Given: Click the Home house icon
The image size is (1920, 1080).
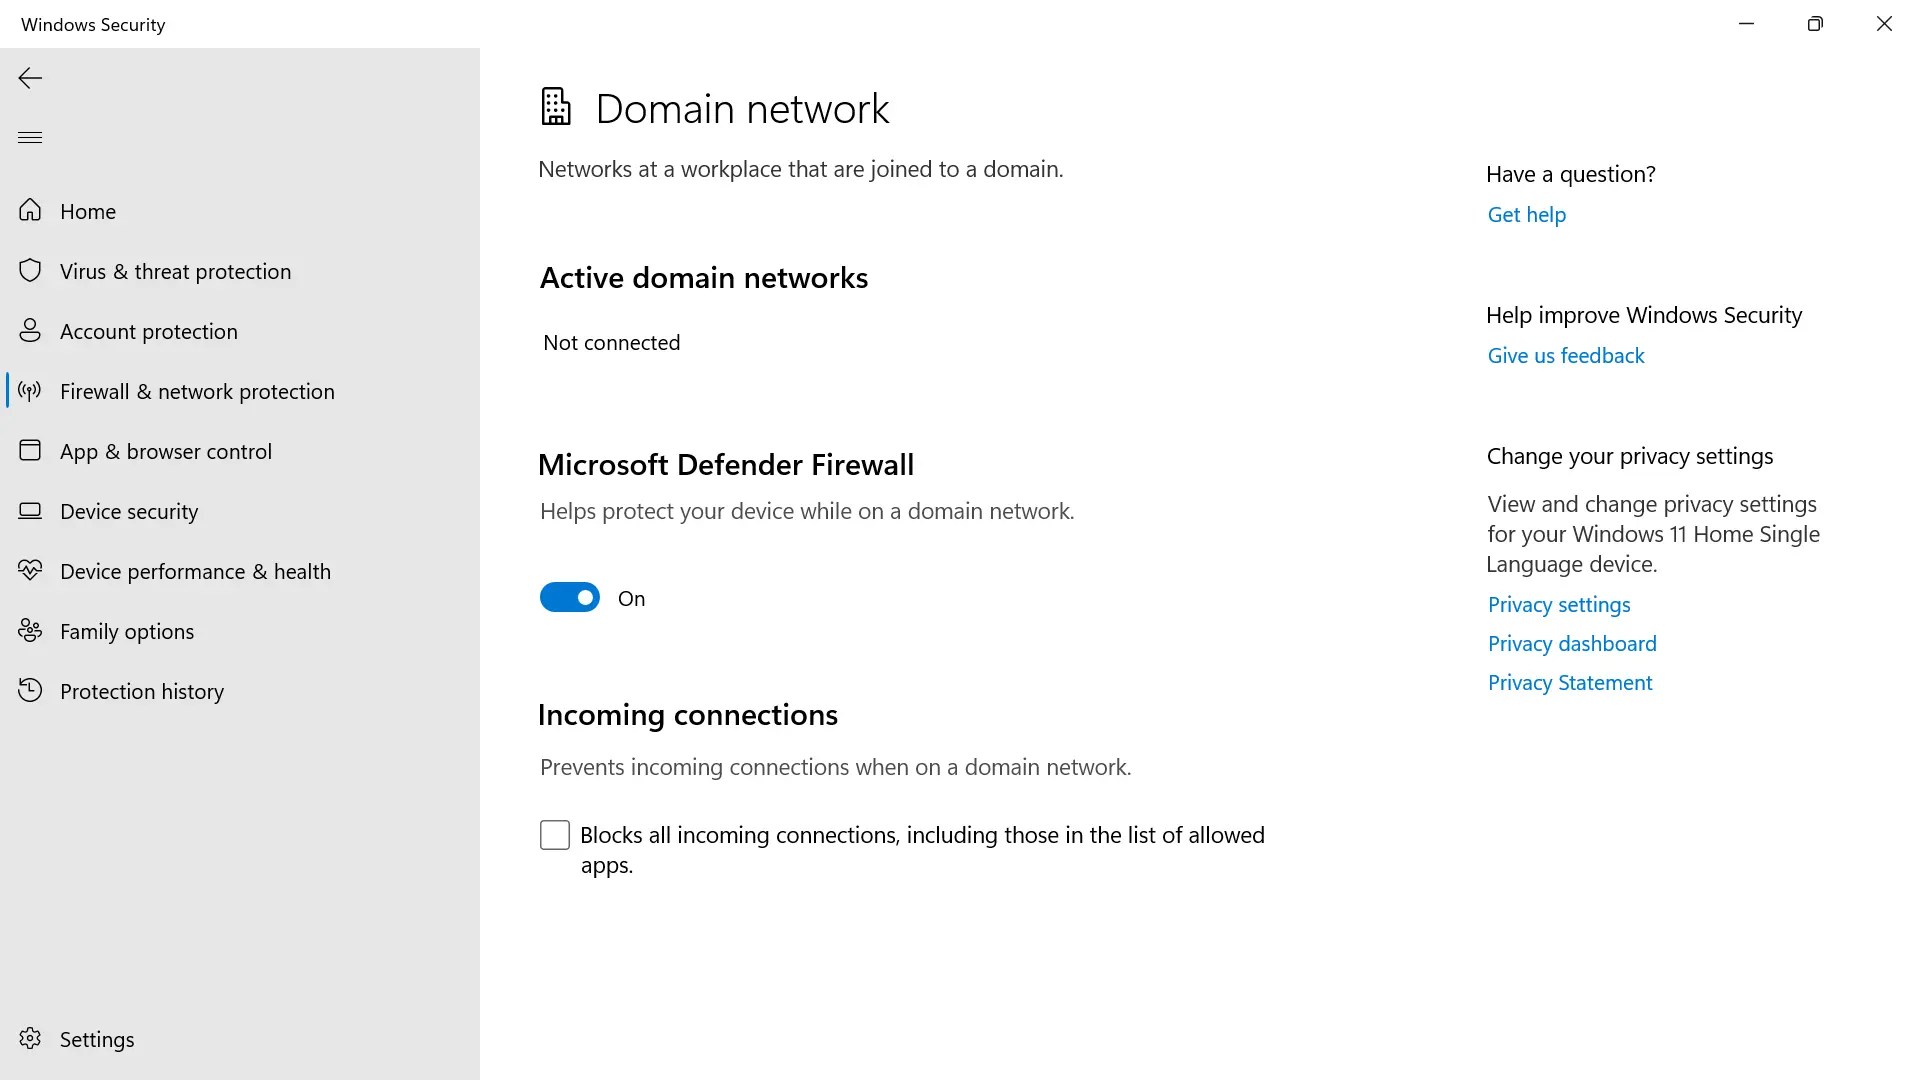Looking at the screenshot, I should [30, 211].
